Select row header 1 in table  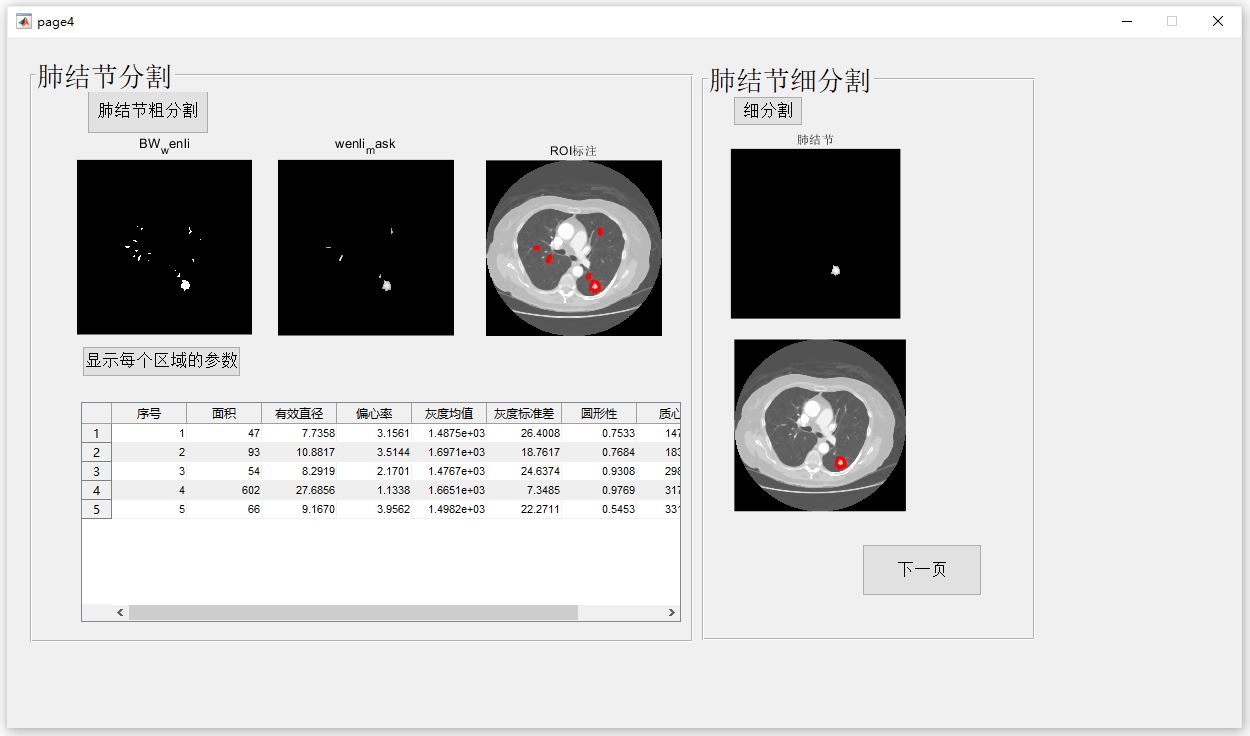pos(97,433)
